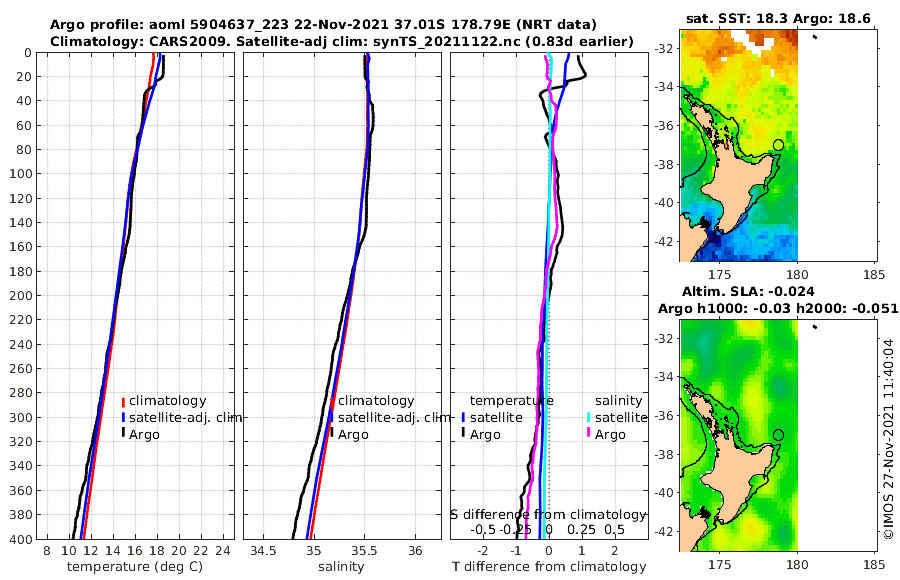Click depth axis tick label 200
Screen dimensions: 900x580
pyautogui.click(x=21, y=296)
